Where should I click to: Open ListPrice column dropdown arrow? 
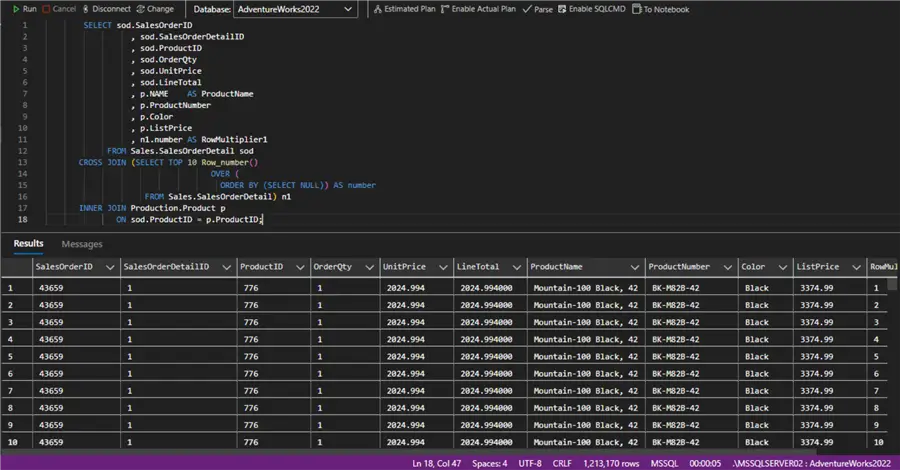[856, 267]
